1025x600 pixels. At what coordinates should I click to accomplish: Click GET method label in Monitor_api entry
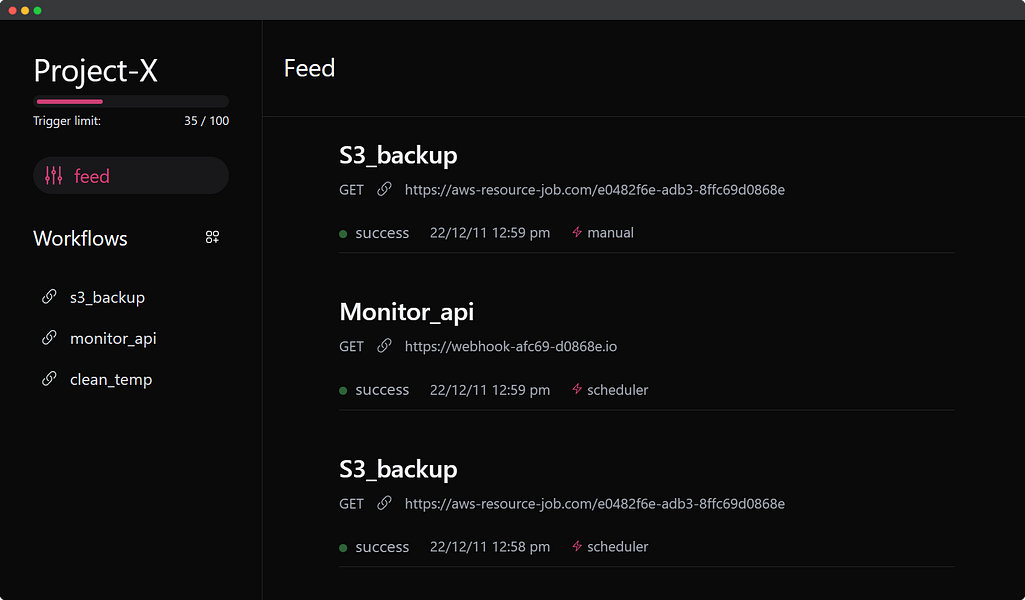point(351,346)
